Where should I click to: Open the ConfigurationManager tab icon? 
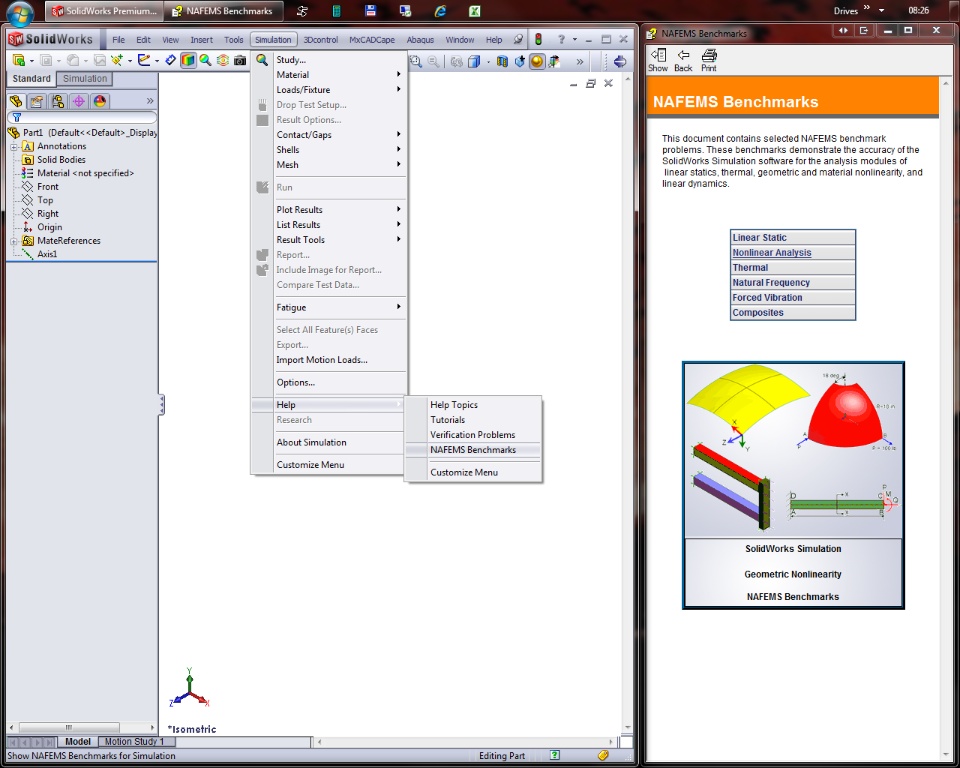(x=58, y=101)
